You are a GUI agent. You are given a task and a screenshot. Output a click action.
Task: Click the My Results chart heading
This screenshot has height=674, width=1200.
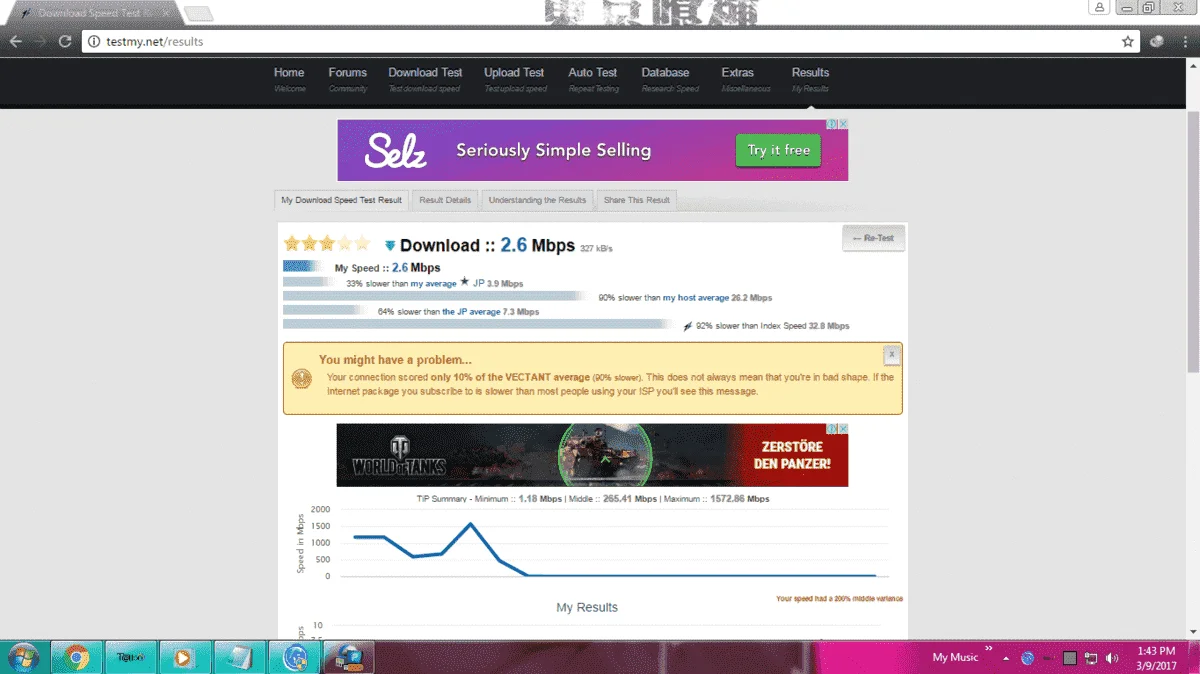(587, 607)
